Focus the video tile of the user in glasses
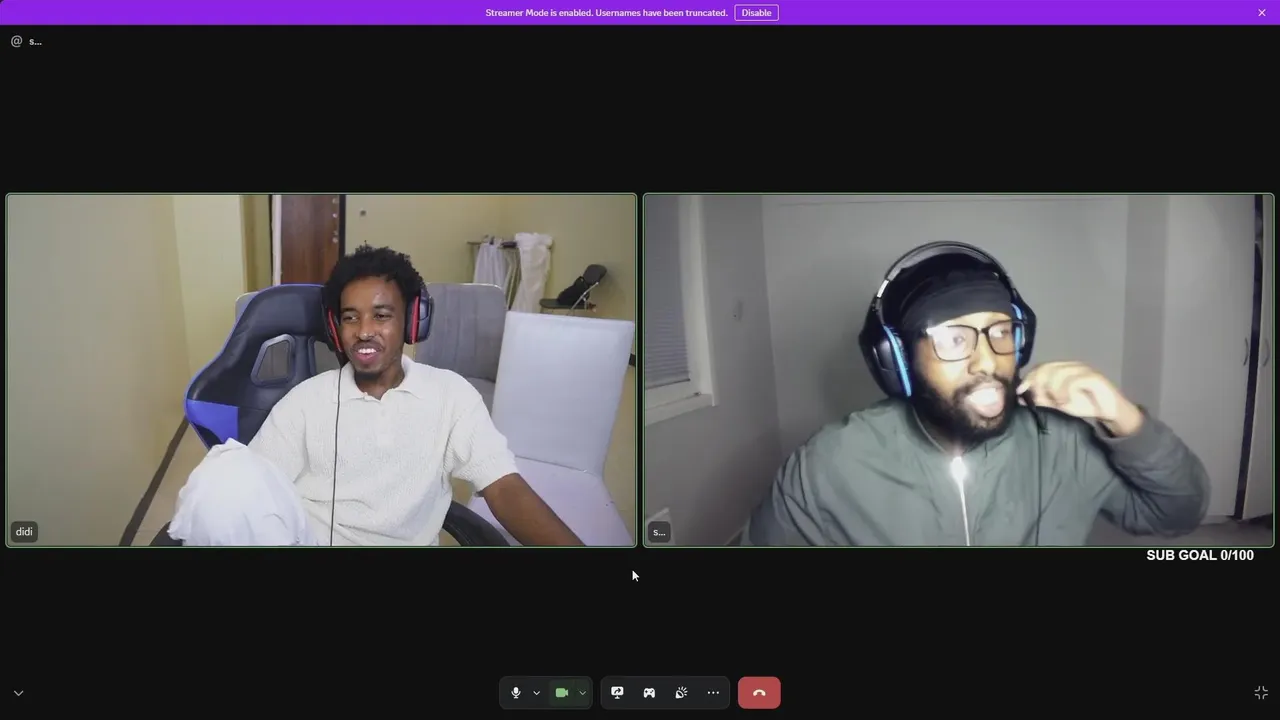1280x720 pixels. click(959, 370)
